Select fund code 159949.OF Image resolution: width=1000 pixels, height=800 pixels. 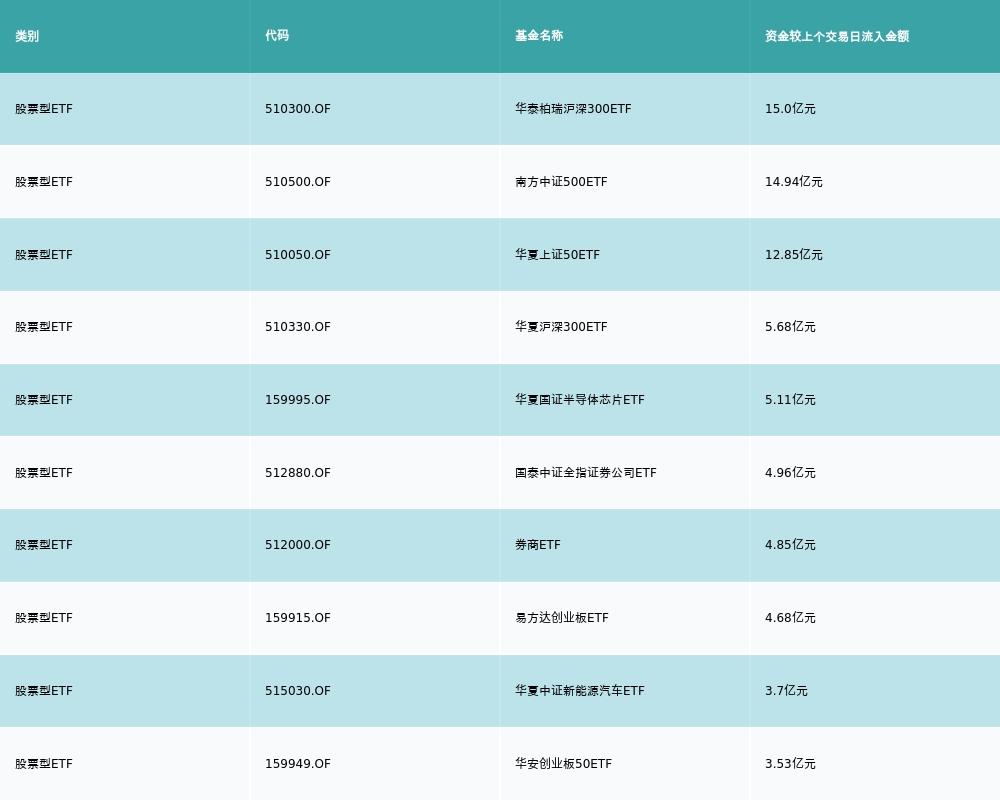tap(298, 764)
